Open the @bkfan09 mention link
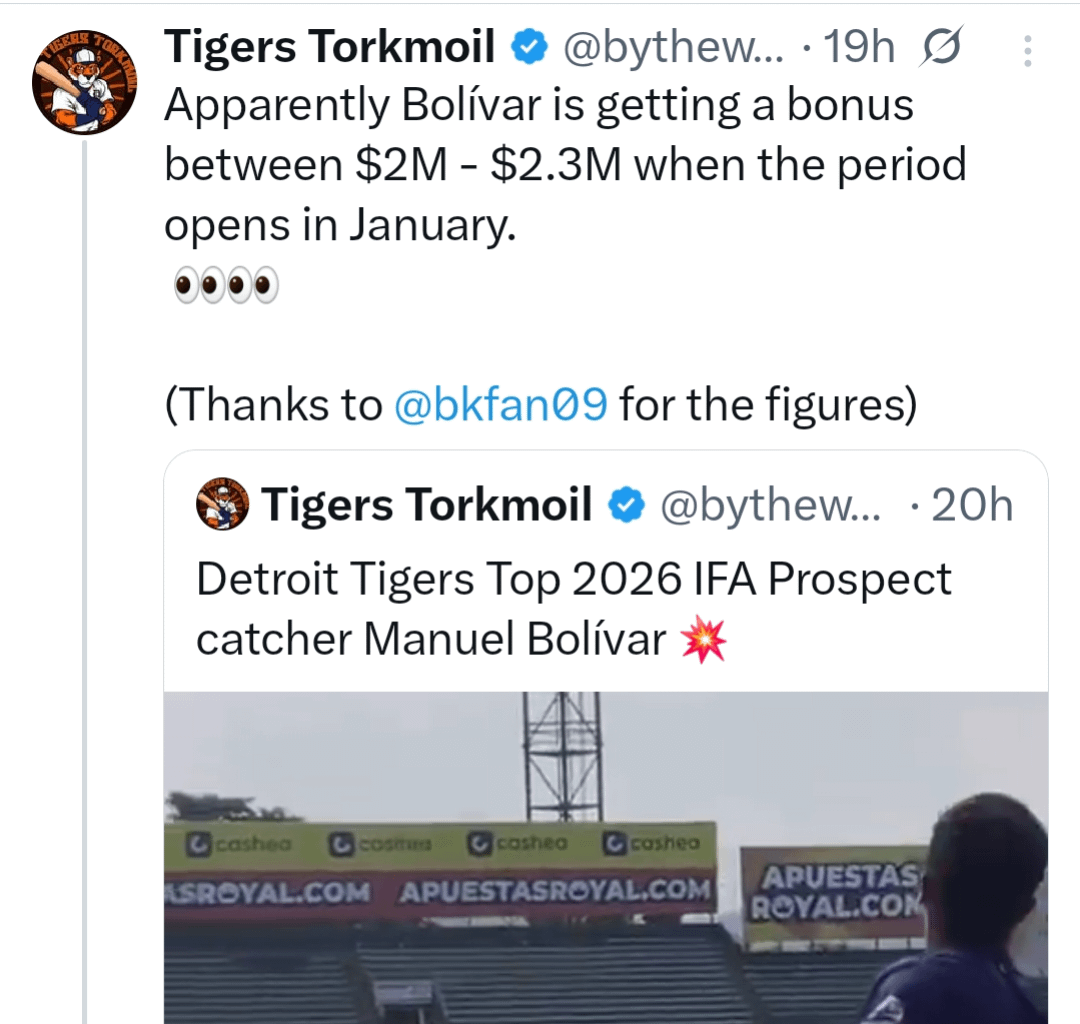This screenshot has width=1080, height=1024. point(501,405)
